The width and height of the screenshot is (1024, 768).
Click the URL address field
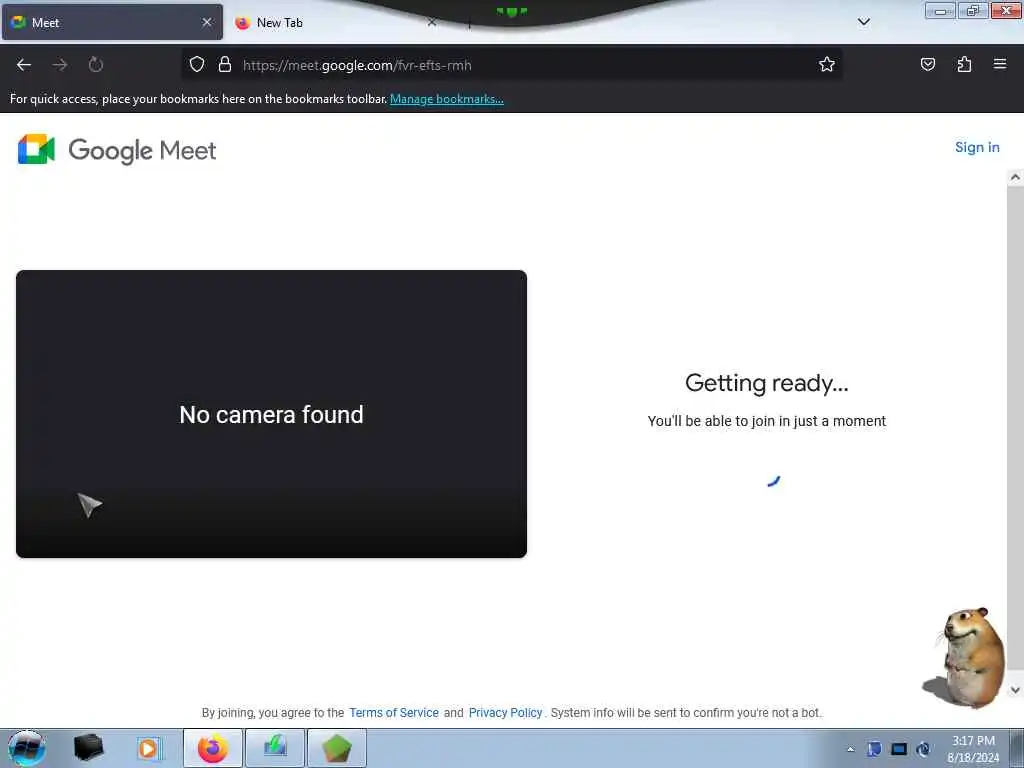[x=511, y=65]
